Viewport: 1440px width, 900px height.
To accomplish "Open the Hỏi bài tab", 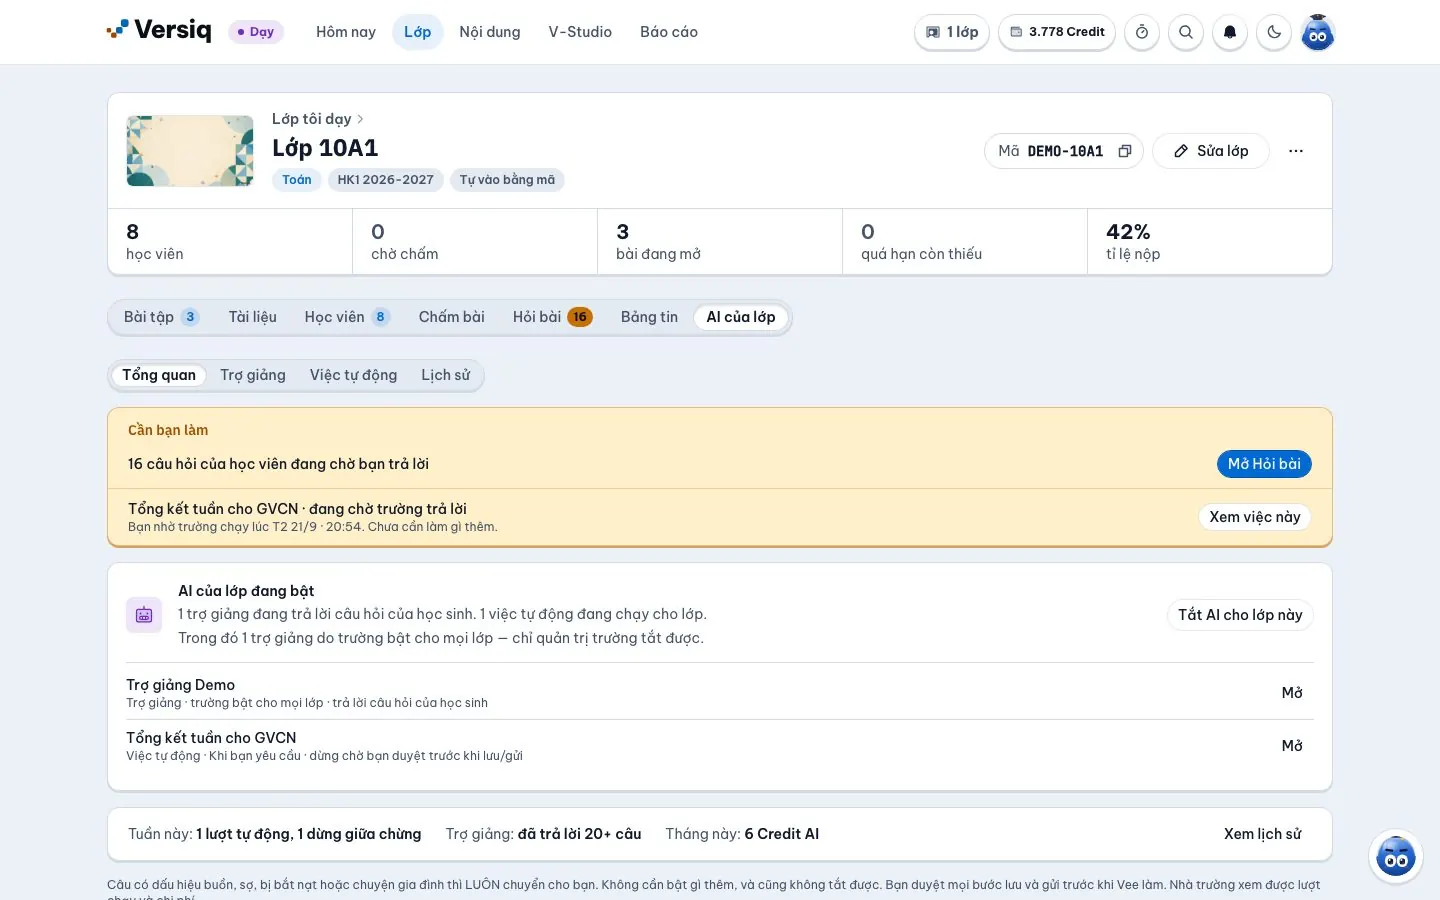I will click(552, 317).
